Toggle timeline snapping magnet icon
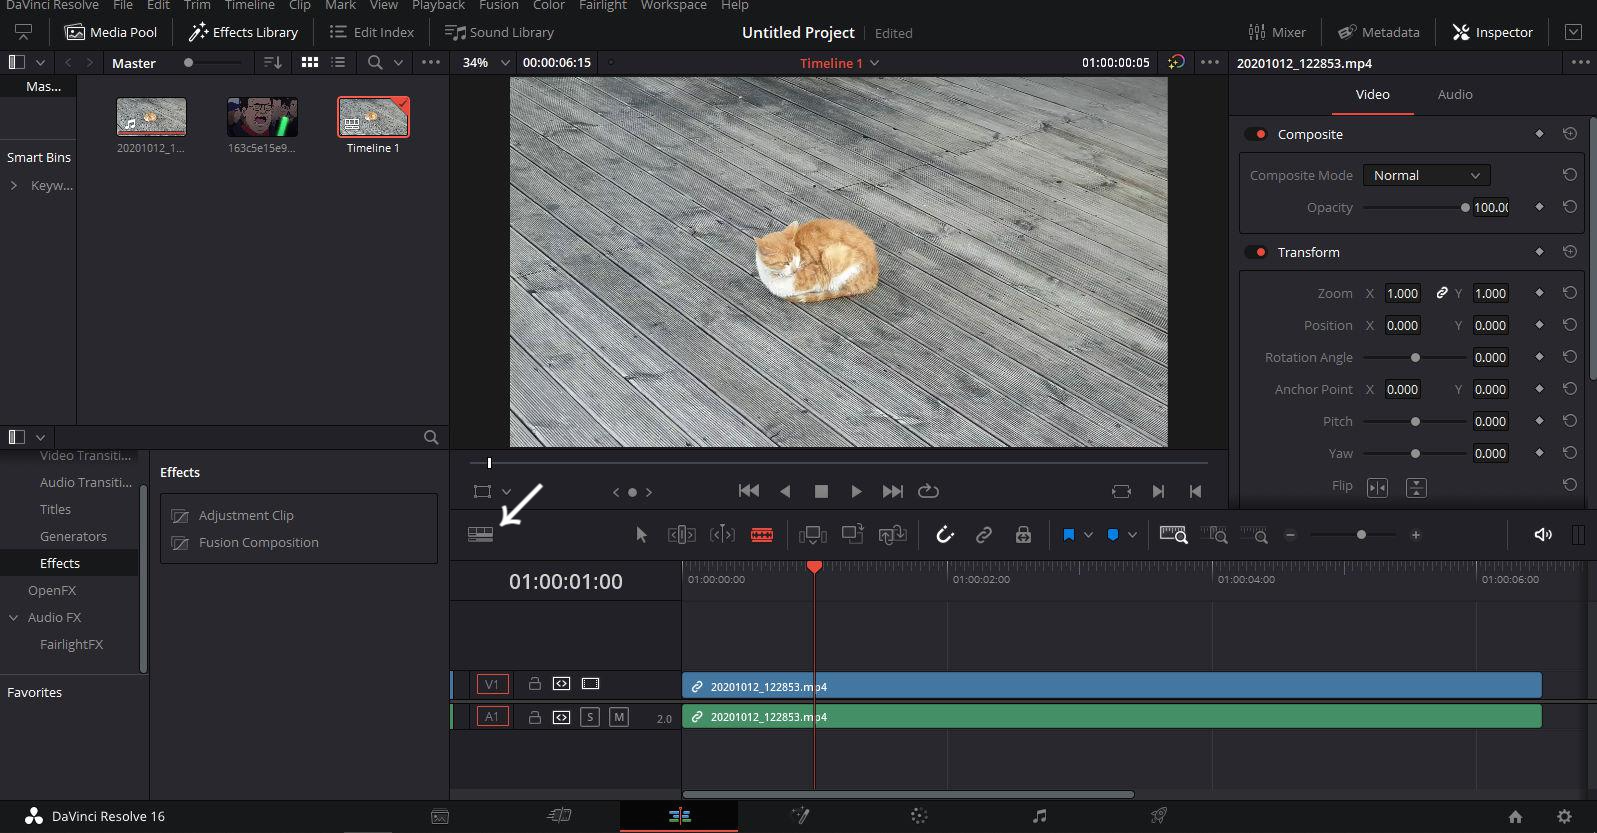 945,535
